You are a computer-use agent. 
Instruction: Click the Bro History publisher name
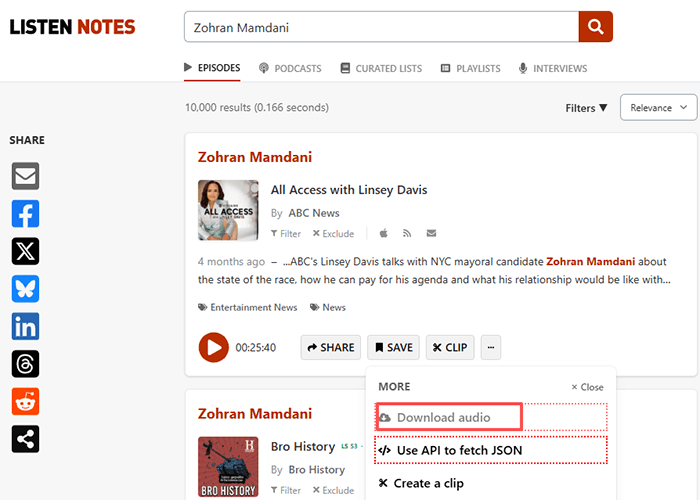(317, 470)
